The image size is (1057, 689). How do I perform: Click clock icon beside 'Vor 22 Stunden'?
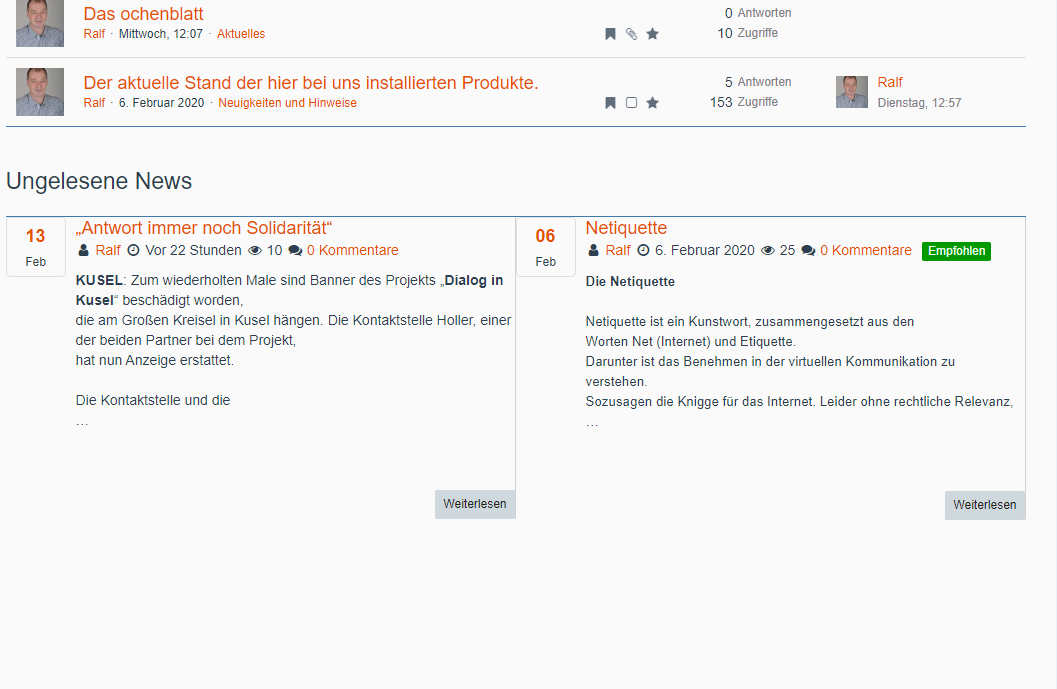(x=133, y=251)
